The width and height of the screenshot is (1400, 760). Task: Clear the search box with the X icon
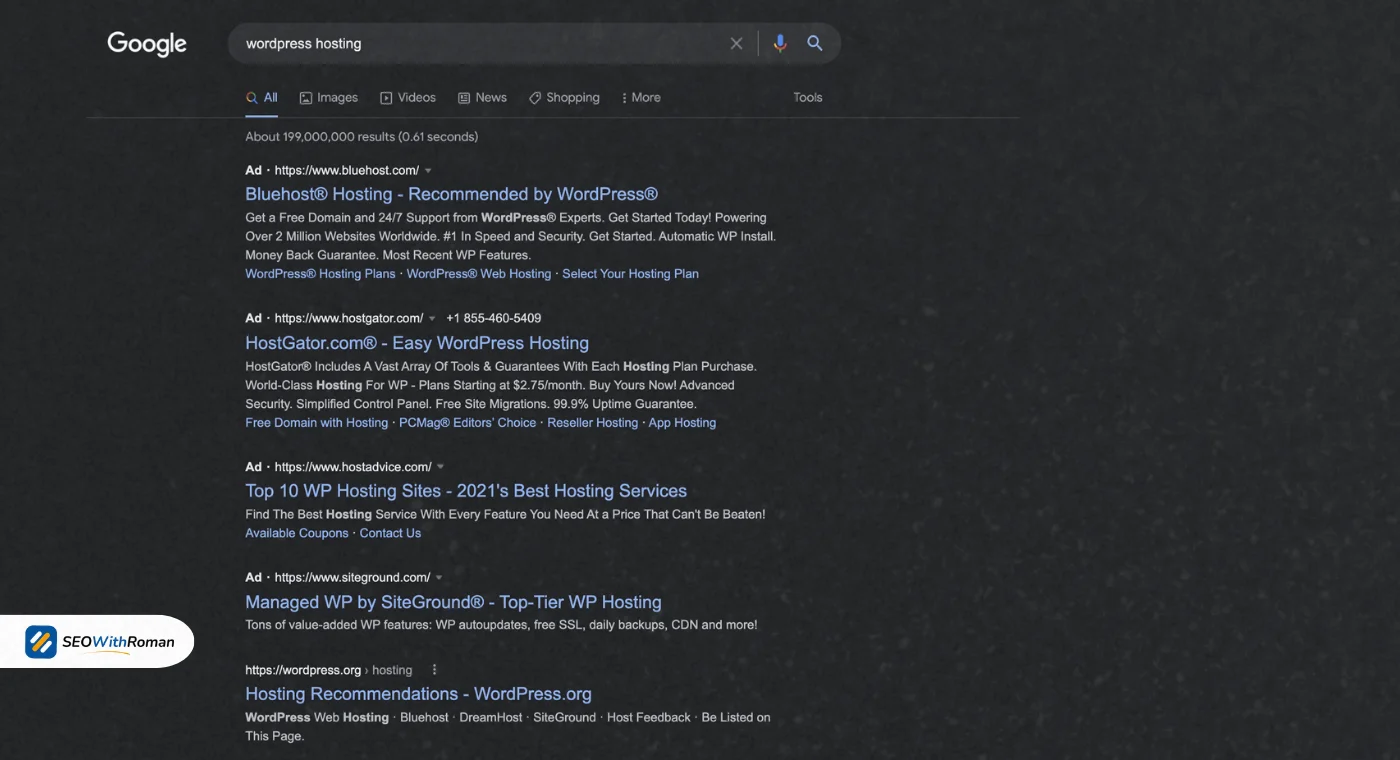[736, 43]
